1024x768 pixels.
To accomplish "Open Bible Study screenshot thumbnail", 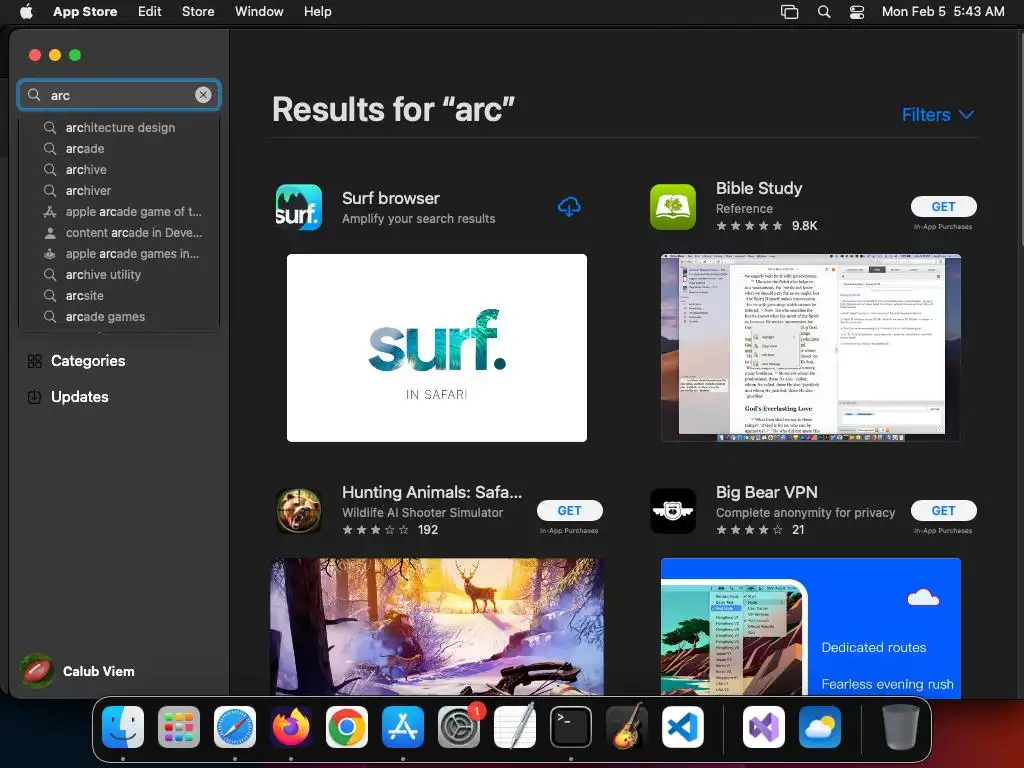I will (810, 348).
